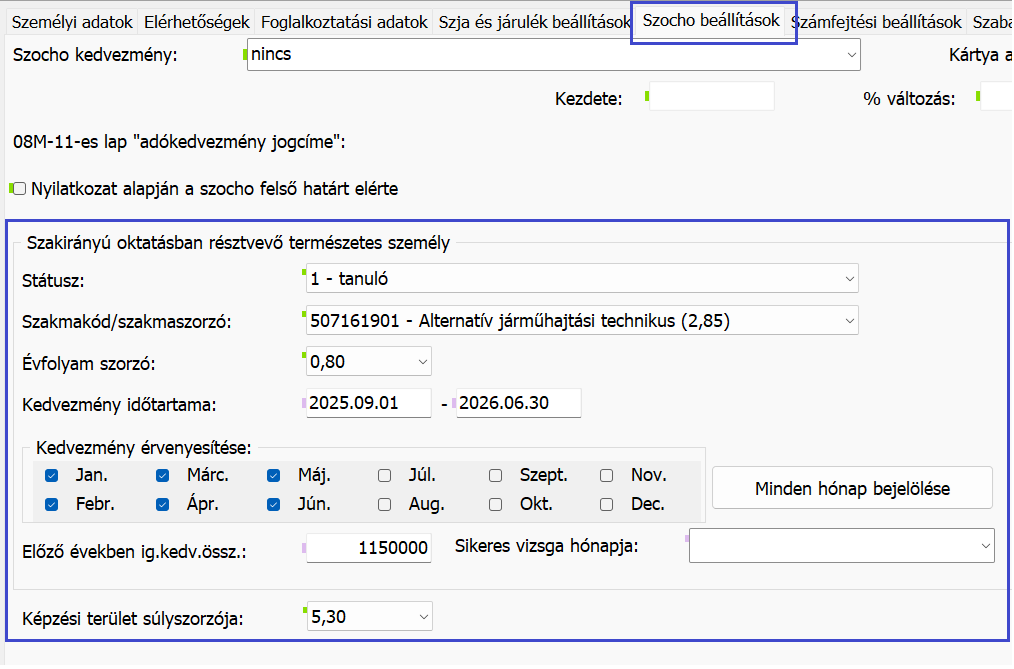The height and width of the screenshot is (669, 1014).
Task: Uncheck the Jan. month checkbox
Action: click(52, 476)
